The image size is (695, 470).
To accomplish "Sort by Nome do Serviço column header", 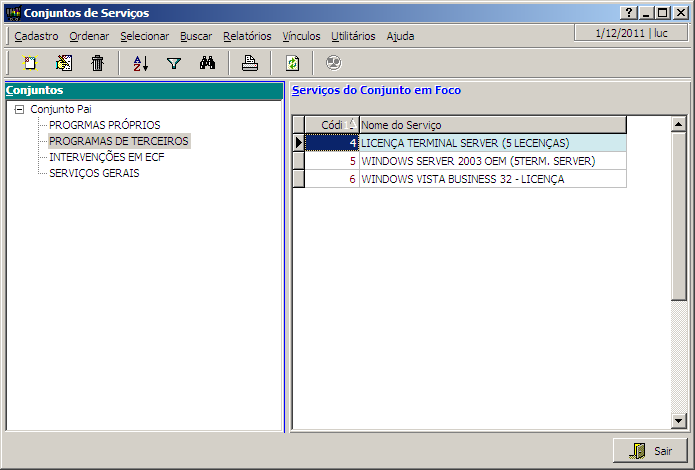I will (492, 125).
